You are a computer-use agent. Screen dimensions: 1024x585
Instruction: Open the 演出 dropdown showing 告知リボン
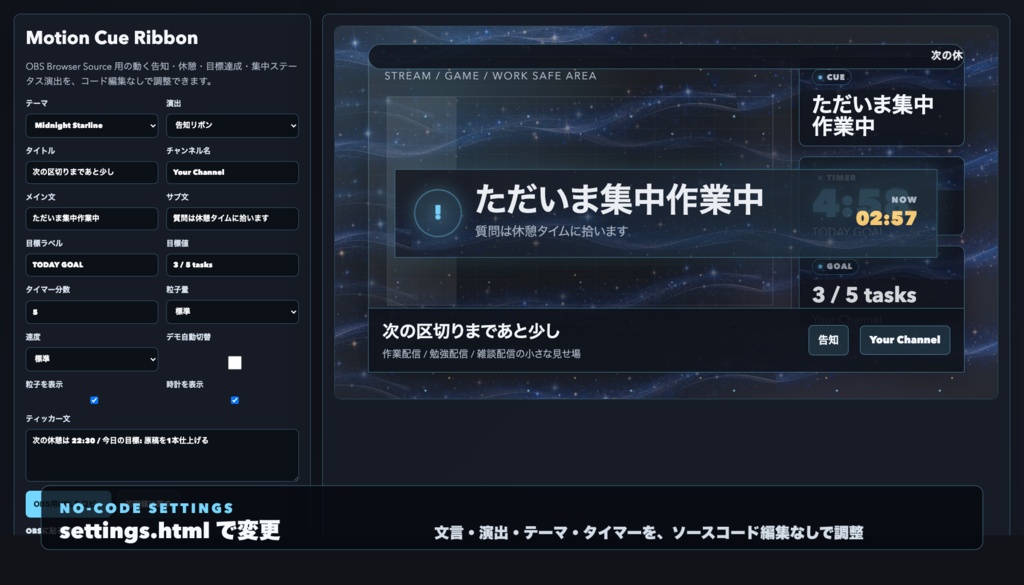(x=232, y=125)
